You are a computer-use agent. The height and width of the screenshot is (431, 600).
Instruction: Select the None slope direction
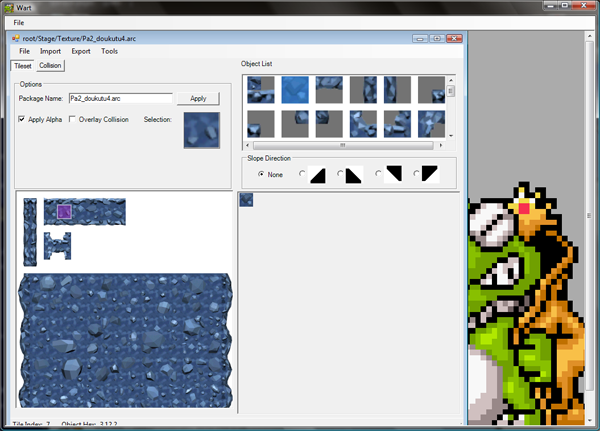click(261, 174)
